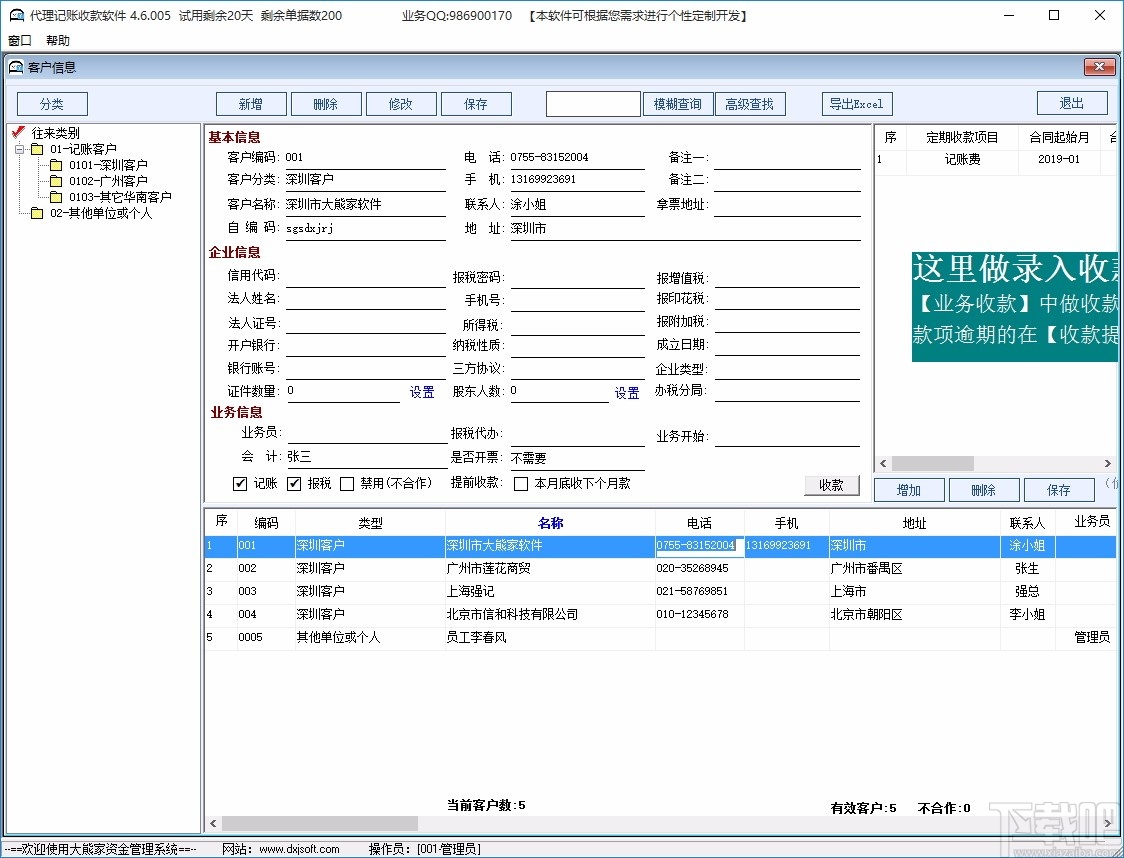This screenshot has width=1124, height=858.
Task: Click 增加 in the payment items panel
Action: (x=908, y=489)
